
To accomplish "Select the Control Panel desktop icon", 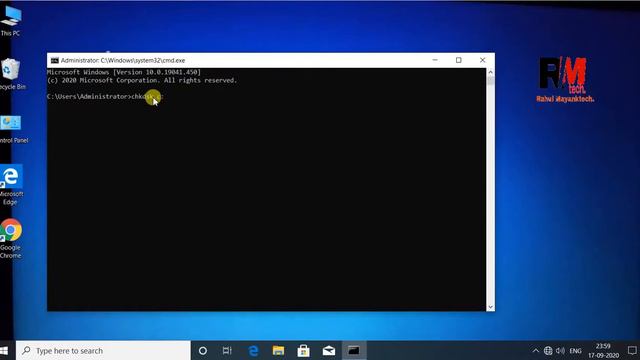I will pos(12,129).
